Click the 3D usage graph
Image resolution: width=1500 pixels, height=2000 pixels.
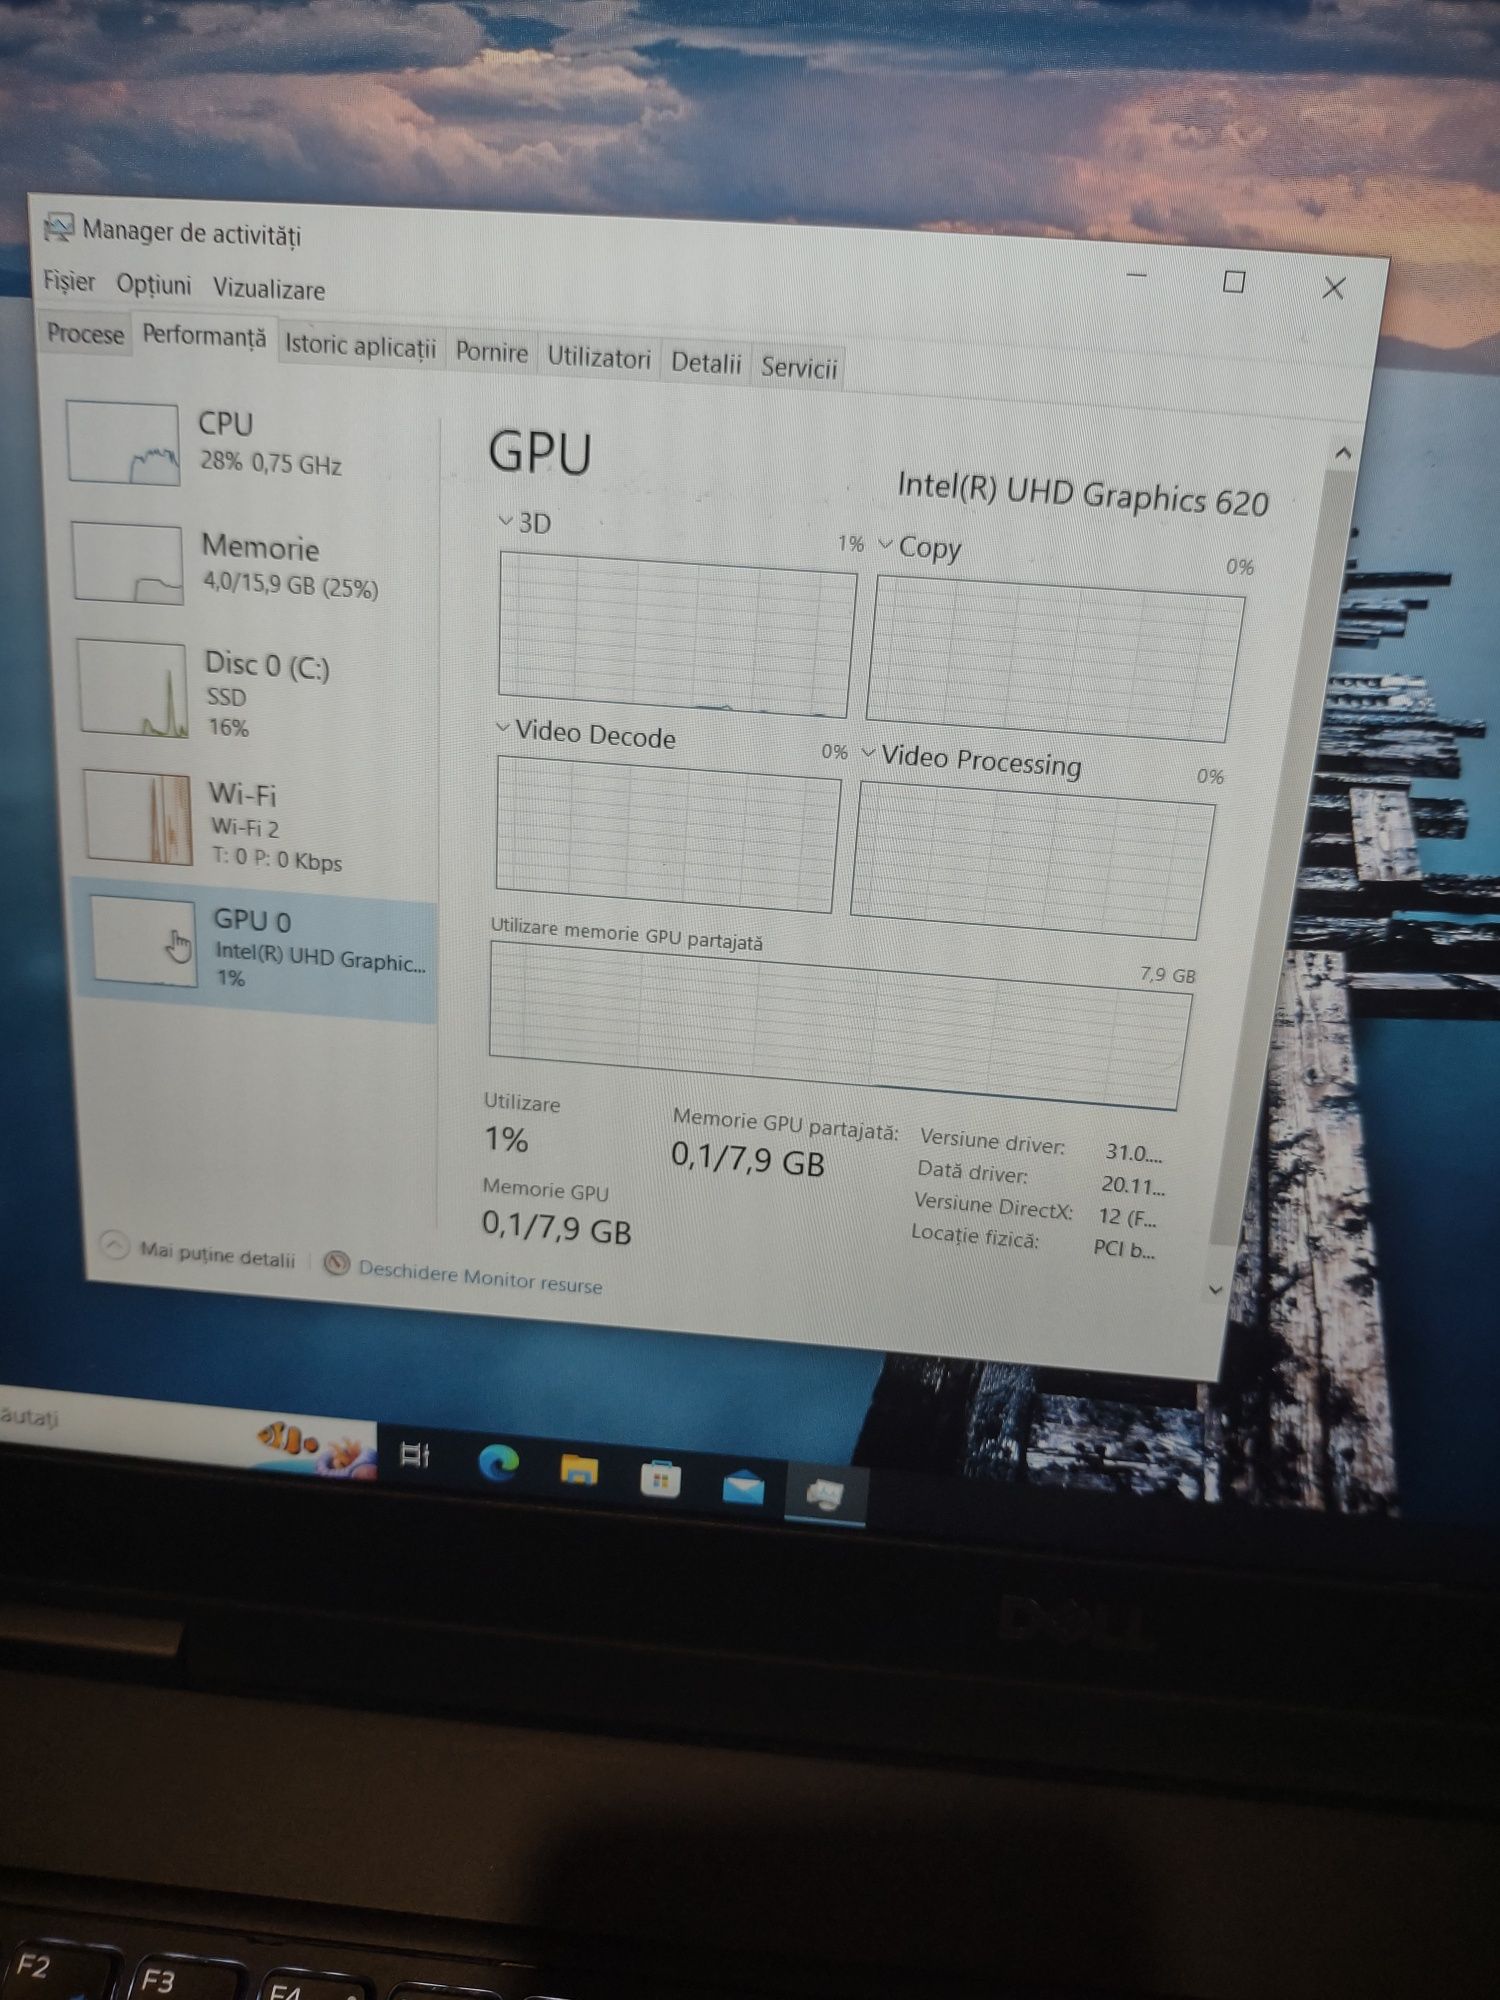pos(676,634)
